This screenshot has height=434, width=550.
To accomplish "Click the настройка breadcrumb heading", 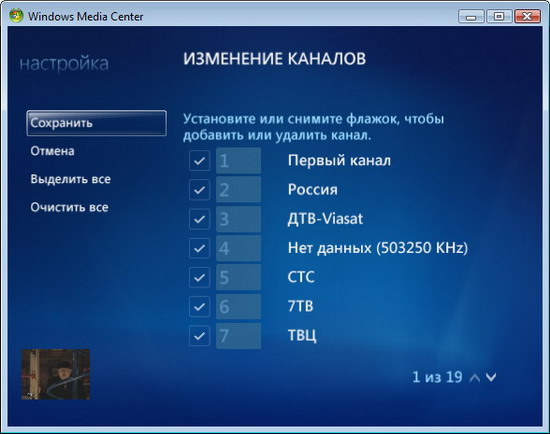I will pos(64,64).
